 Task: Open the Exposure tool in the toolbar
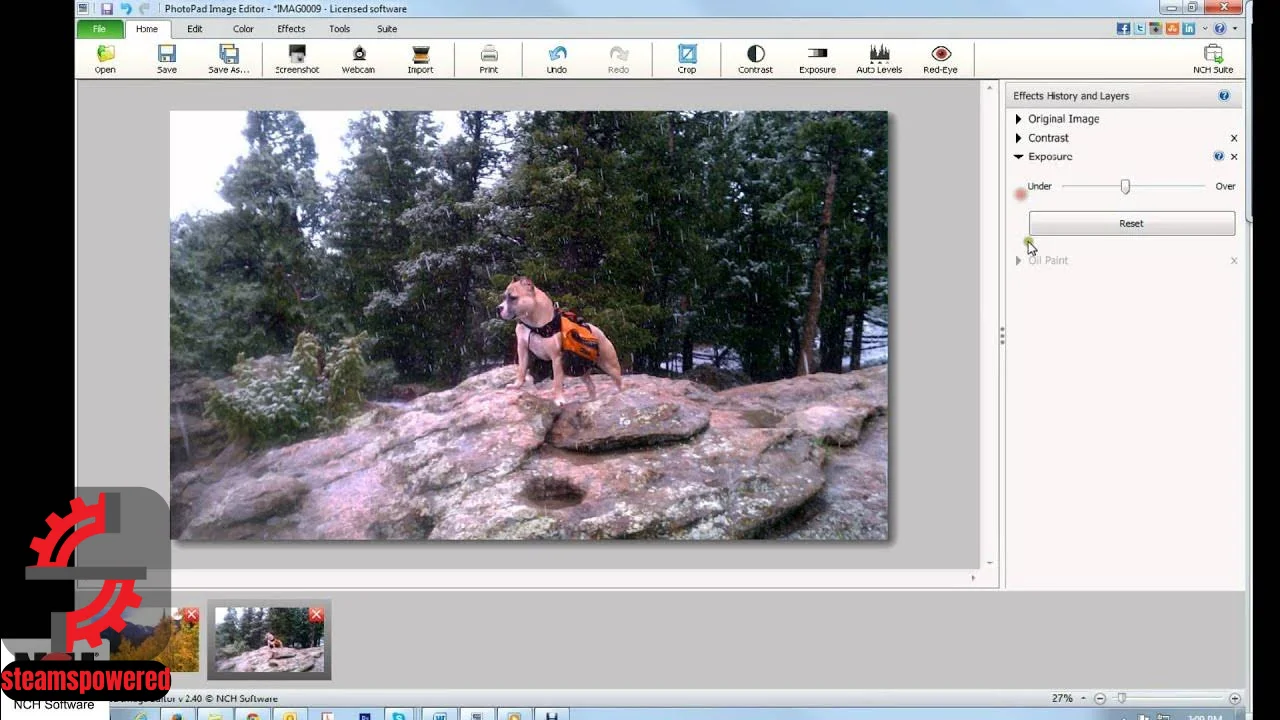click(817, 60)
